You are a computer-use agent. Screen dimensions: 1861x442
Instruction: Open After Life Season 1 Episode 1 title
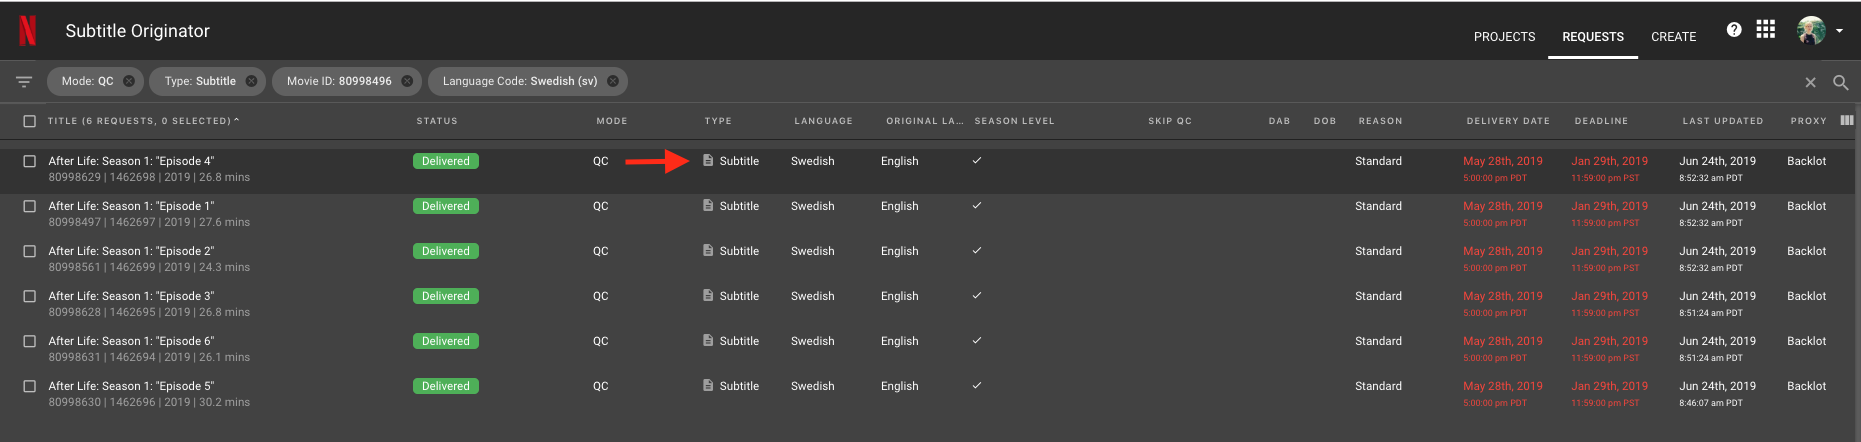point(131,206)
